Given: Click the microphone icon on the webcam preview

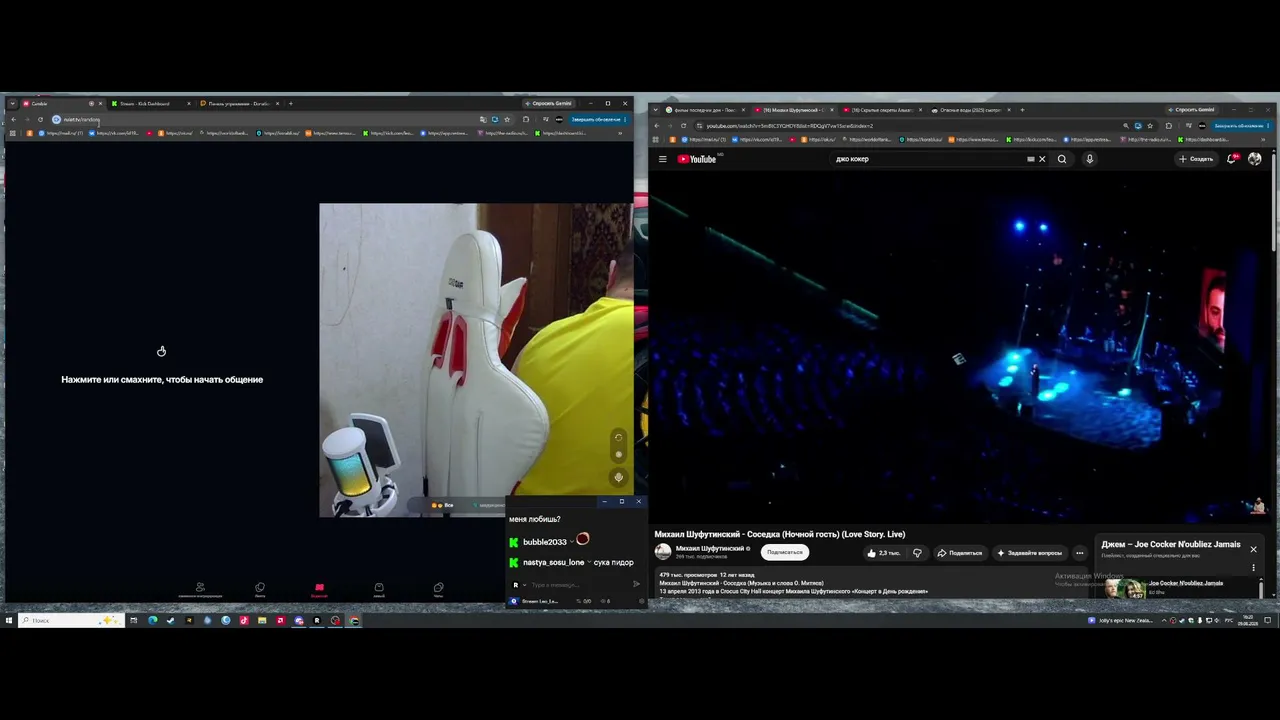Looking at the screenshot, I should pyautogui.click(x=618, y=478).
